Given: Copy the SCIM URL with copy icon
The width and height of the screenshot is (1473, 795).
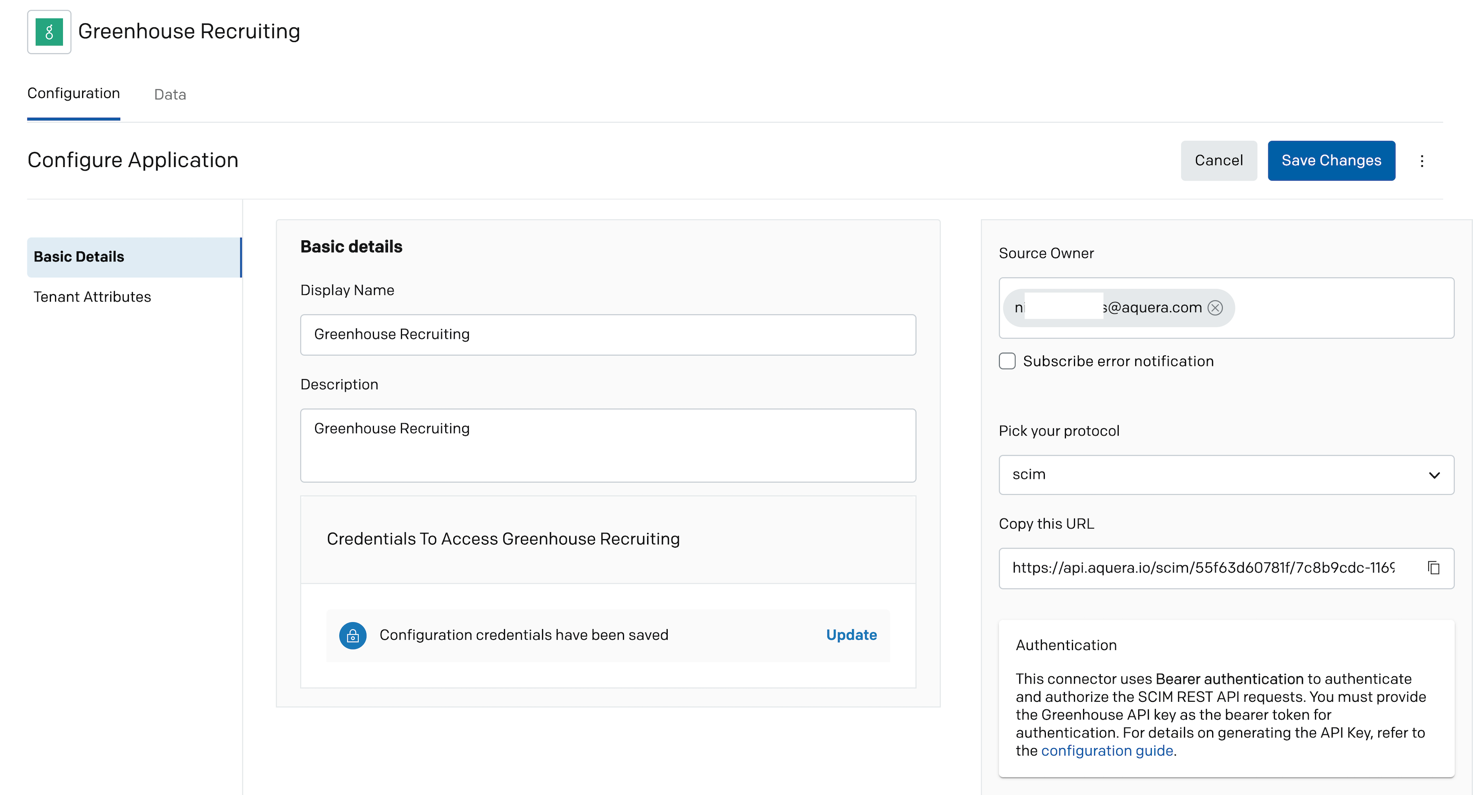Looking at the screenshot, I should click(x=1433, y=568).
